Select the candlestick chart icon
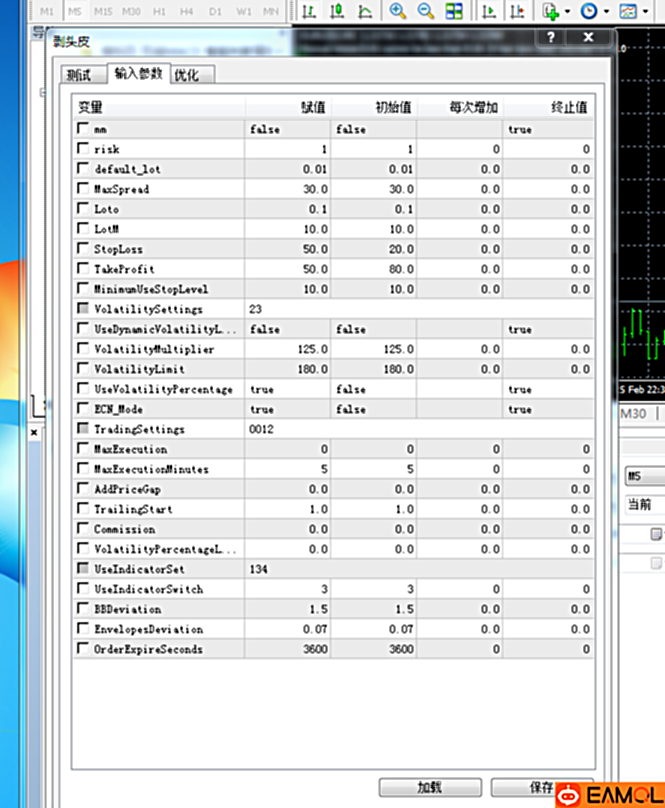 tap(337, 11)
